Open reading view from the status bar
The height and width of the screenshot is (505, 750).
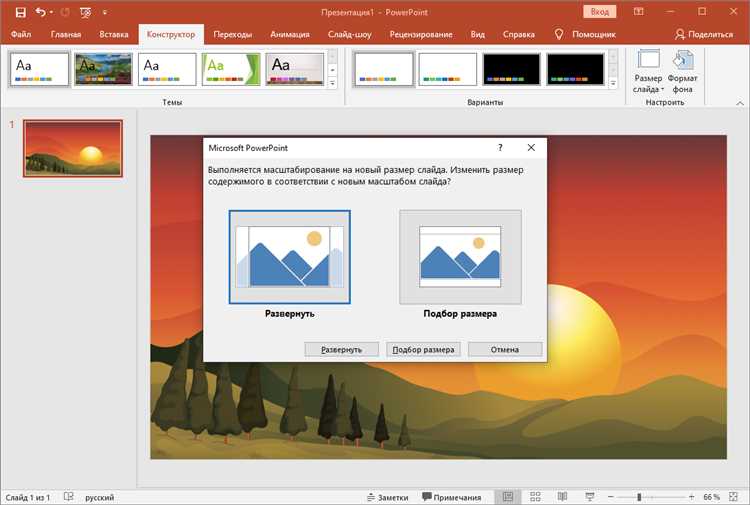pyautogui.click(x=562, y=497)
